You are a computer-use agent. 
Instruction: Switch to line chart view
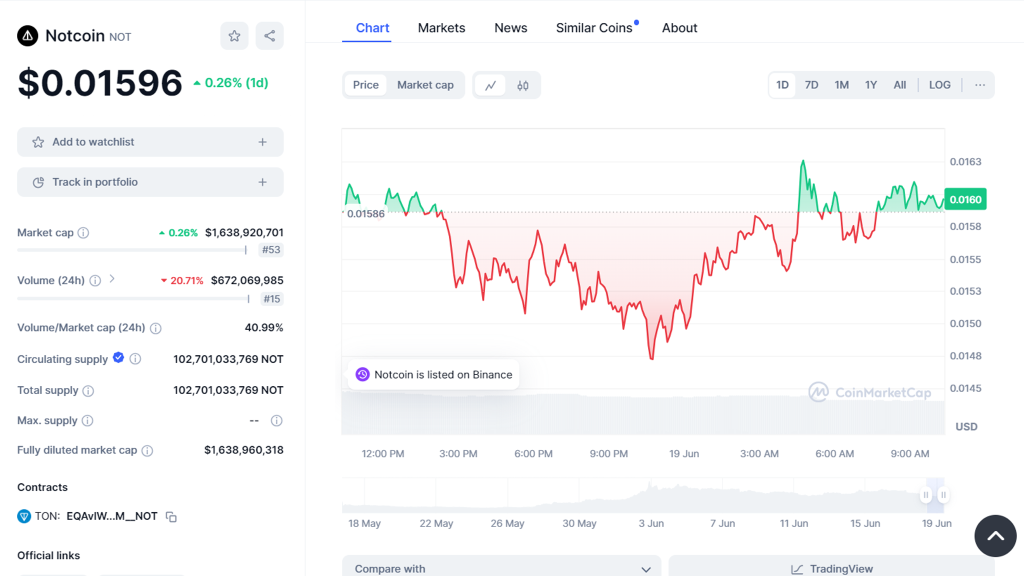(490, 85)
